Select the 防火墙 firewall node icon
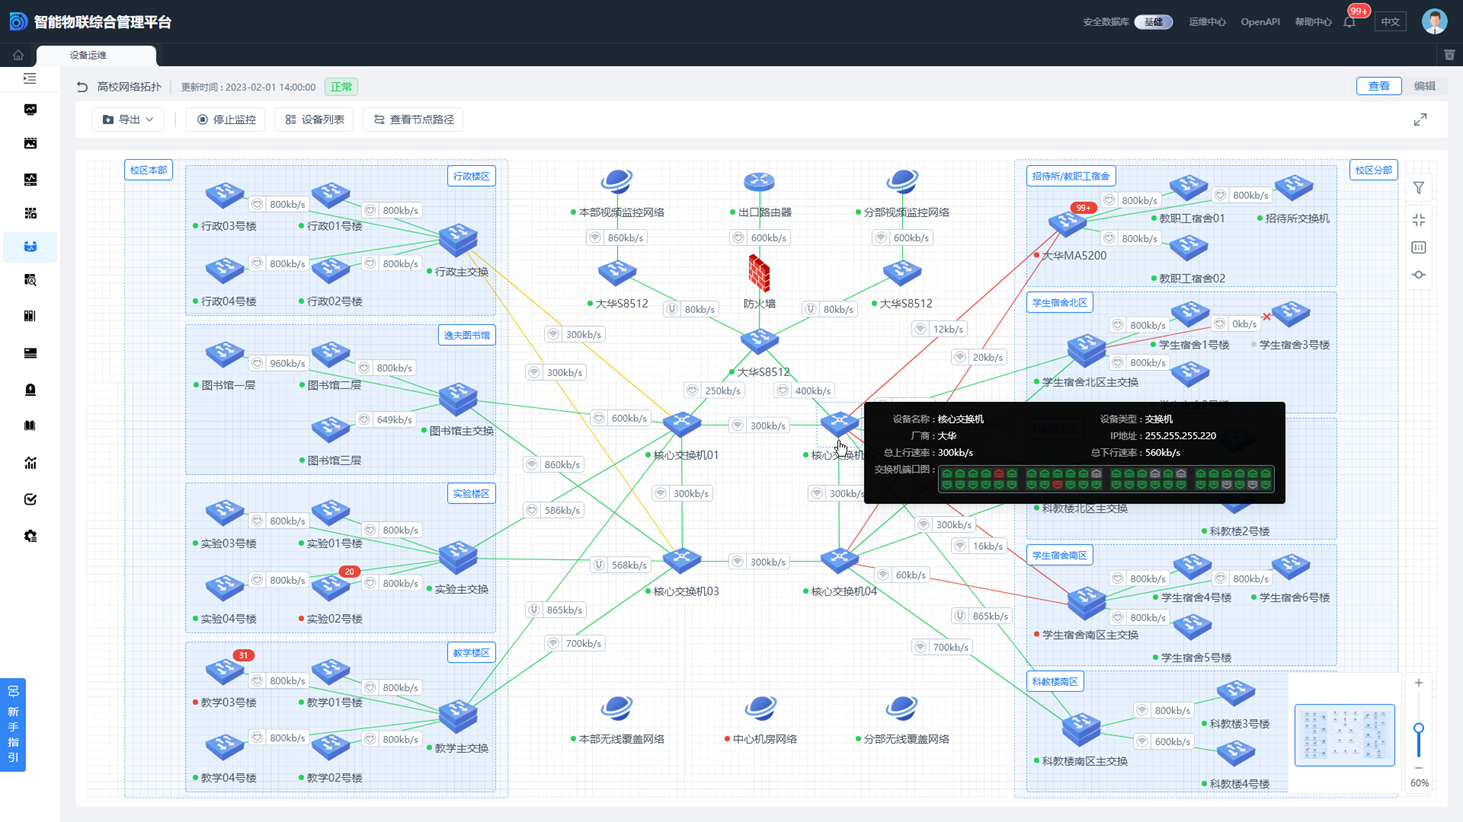1463x822 pixels. pos(759,272)
